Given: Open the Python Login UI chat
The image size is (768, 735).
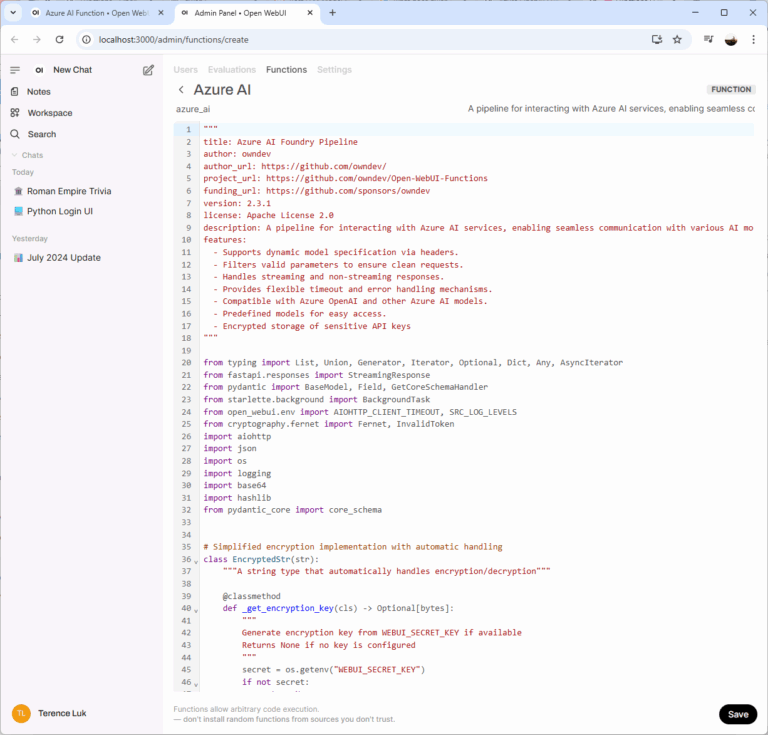Looking at the screenshot, I should coord(60,211).
